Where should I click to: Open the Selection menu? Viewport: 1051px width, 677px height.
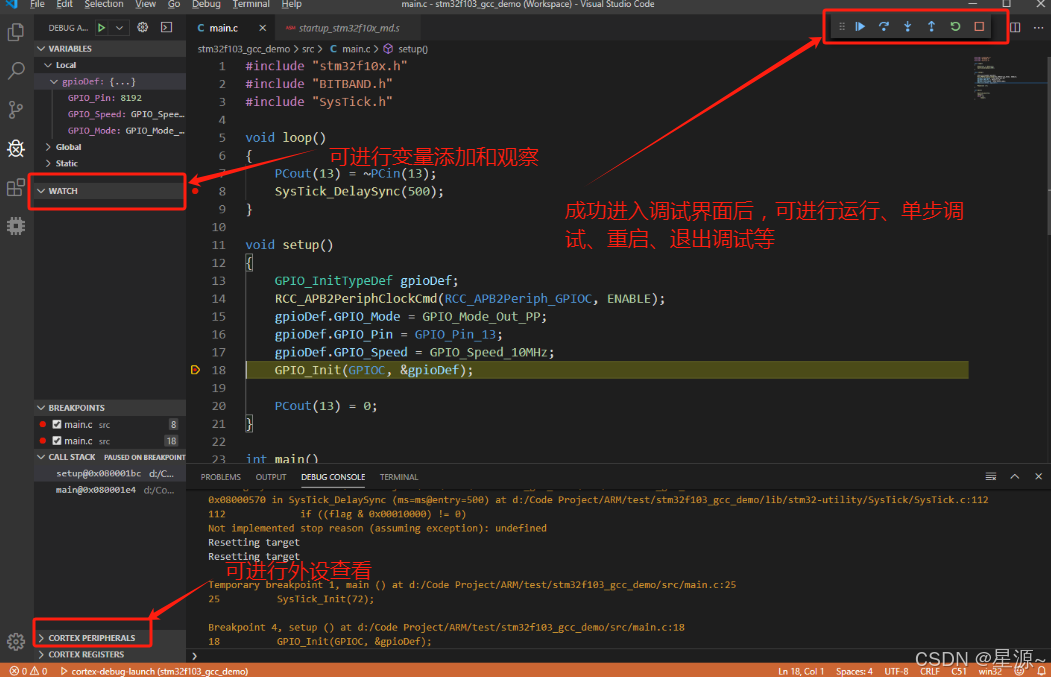(x=104, y=4)
